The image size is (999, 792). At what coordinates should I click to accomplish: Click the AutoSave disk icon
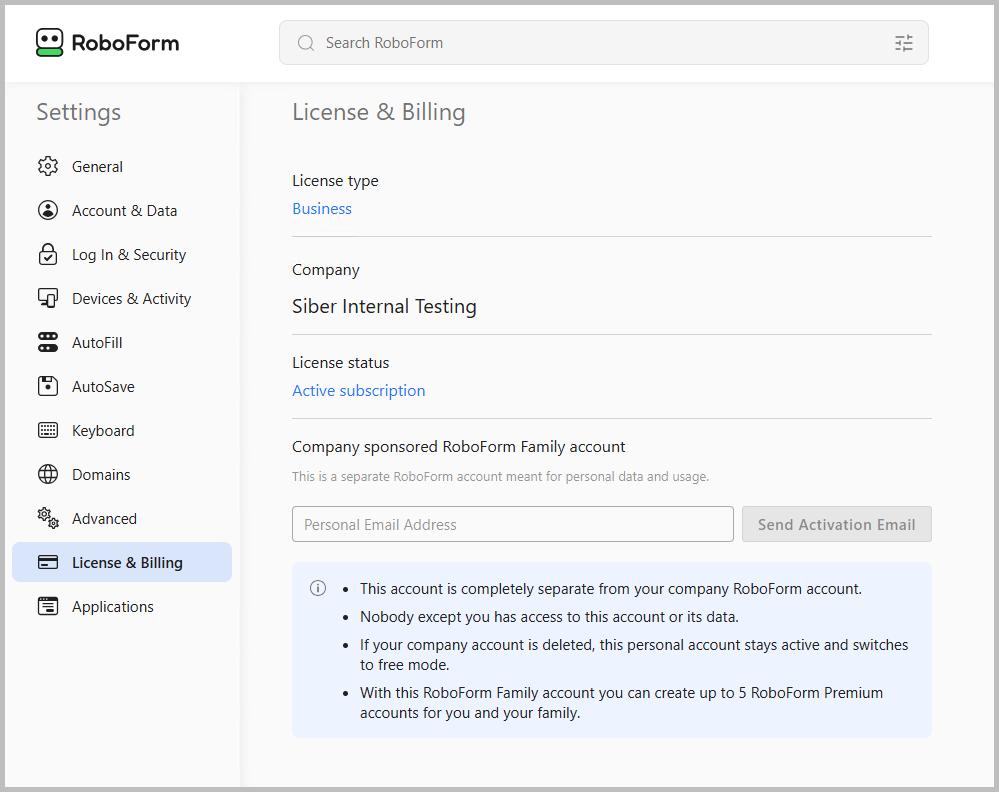point(48,387)
